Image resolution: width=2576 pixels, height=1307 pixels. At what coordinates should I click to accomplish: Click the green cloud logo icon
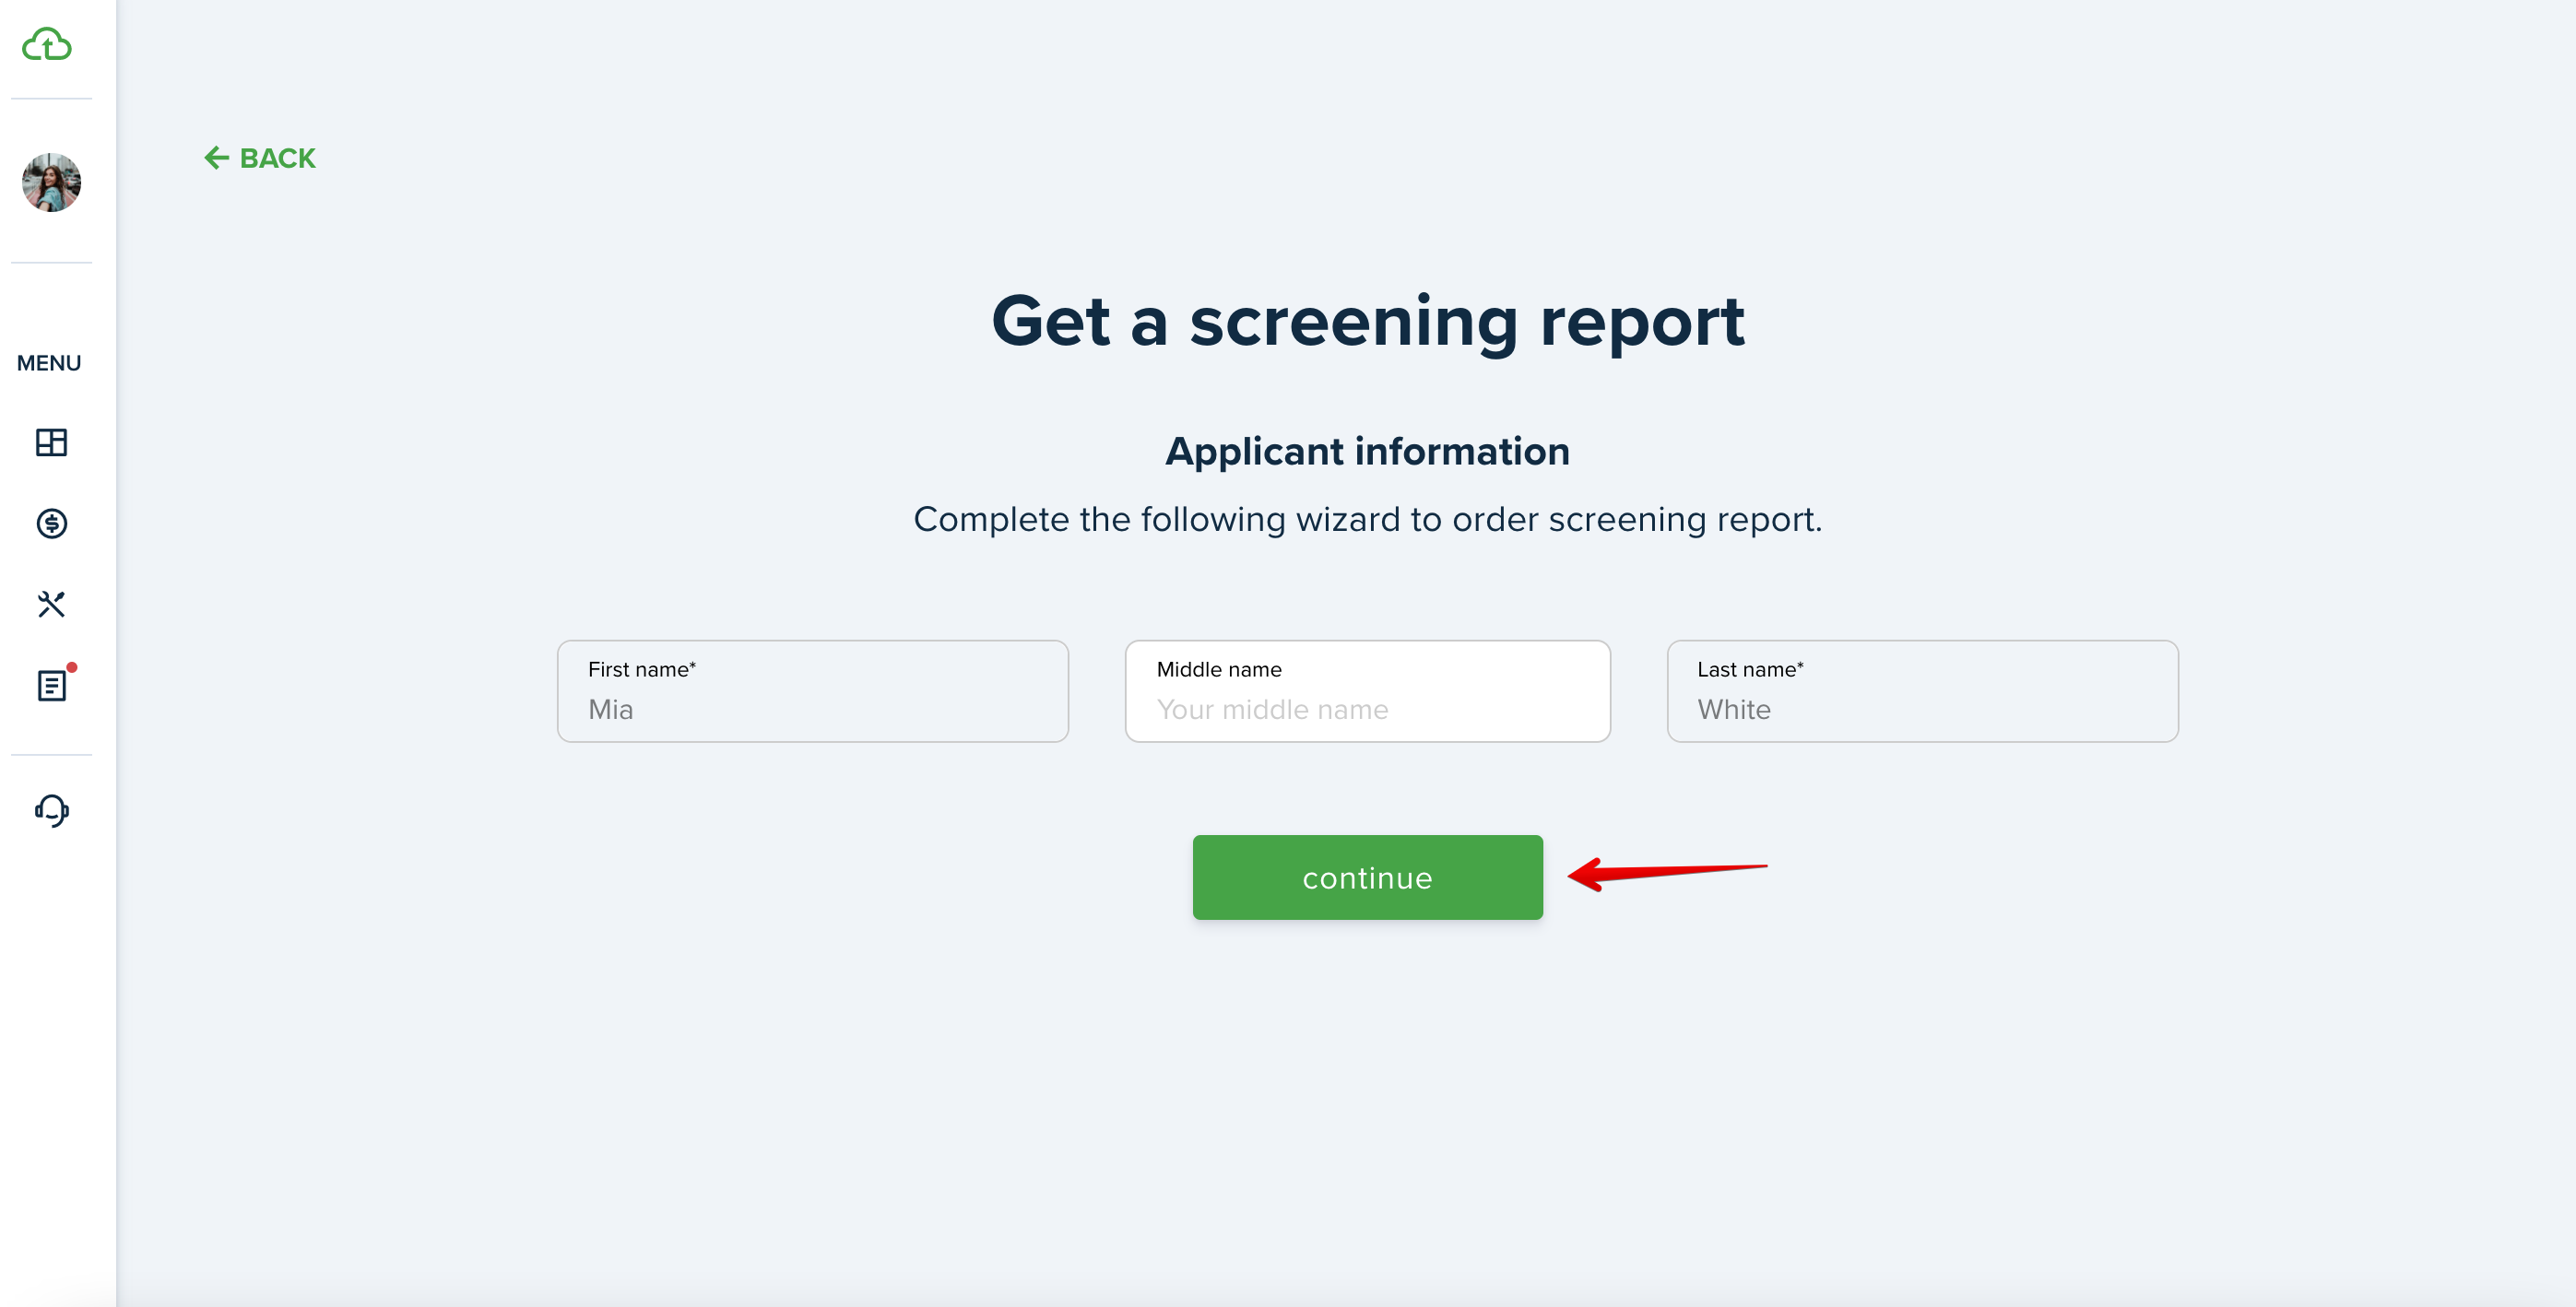pos(47,44)
